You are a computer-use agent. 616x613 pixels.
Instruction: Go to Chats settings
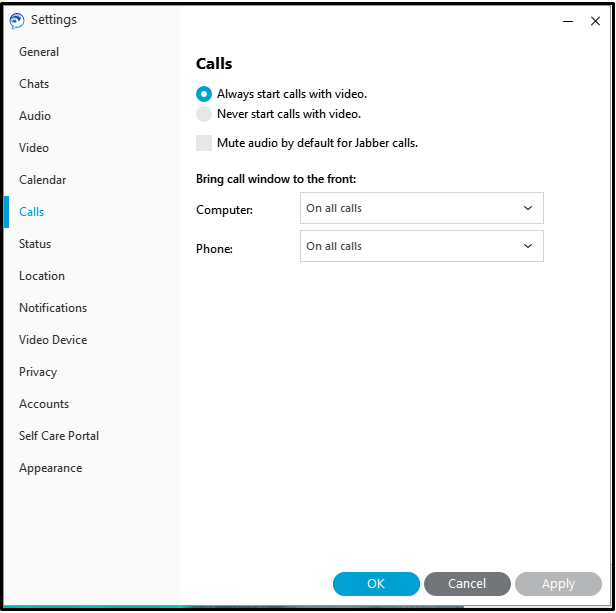34,84
